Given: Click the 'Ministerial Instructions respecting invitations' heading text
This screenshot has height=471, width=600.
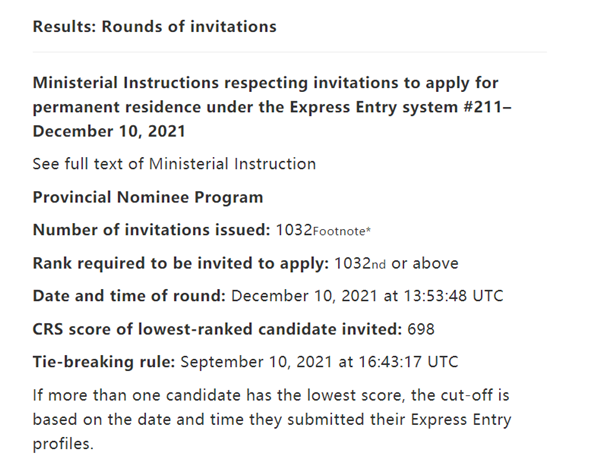Looking at the screenshot, I should 215,83.
